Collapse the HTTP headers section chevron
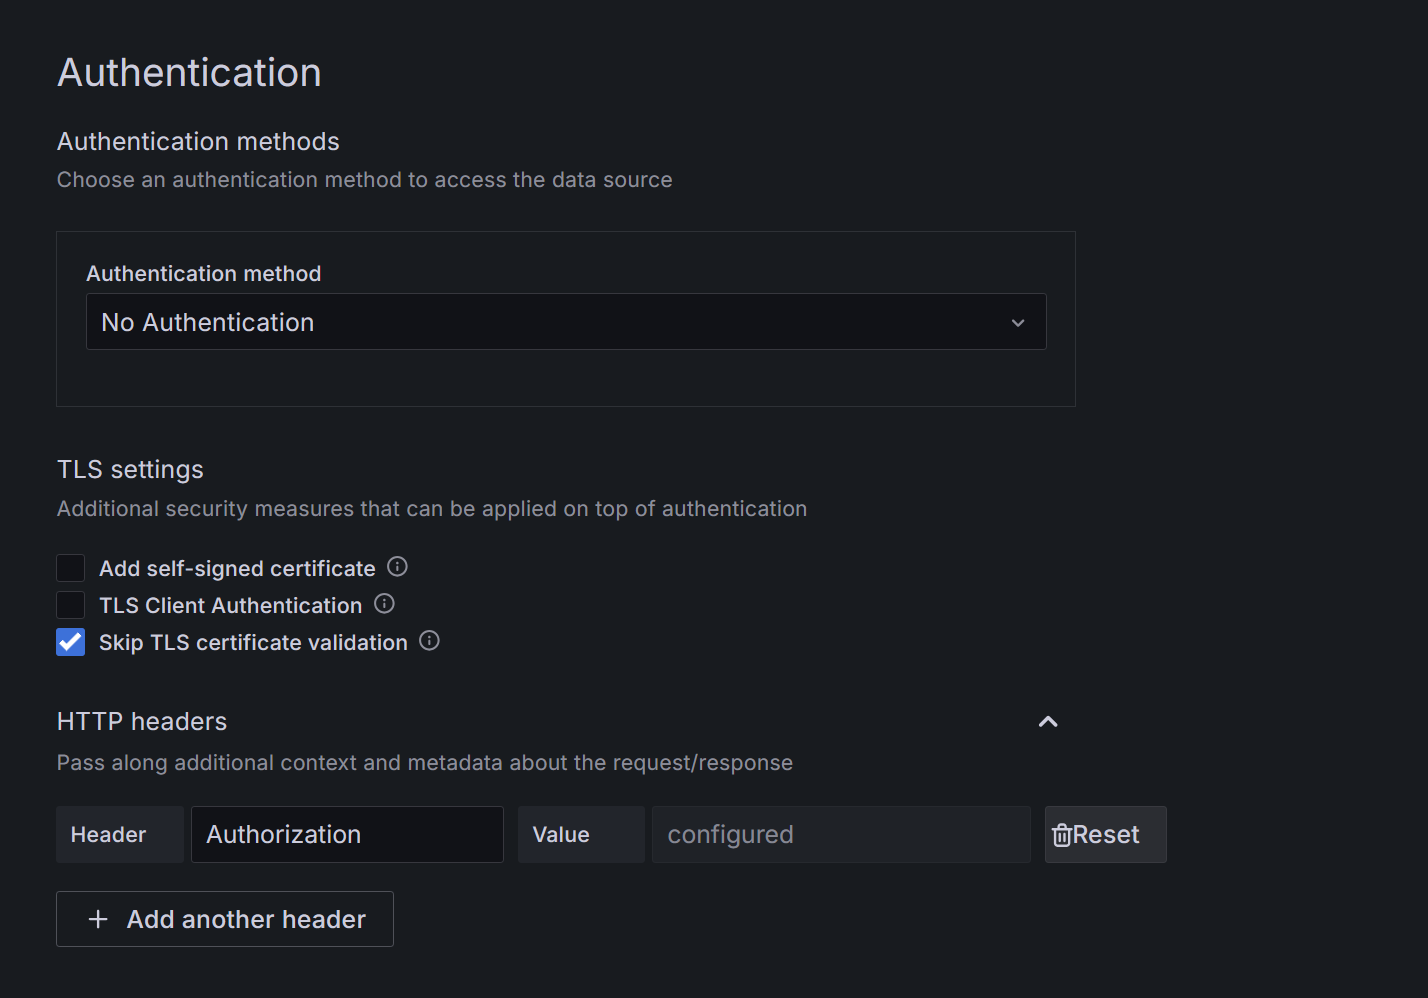This screenshot has width=1428, height=998. click(1048, 722)
